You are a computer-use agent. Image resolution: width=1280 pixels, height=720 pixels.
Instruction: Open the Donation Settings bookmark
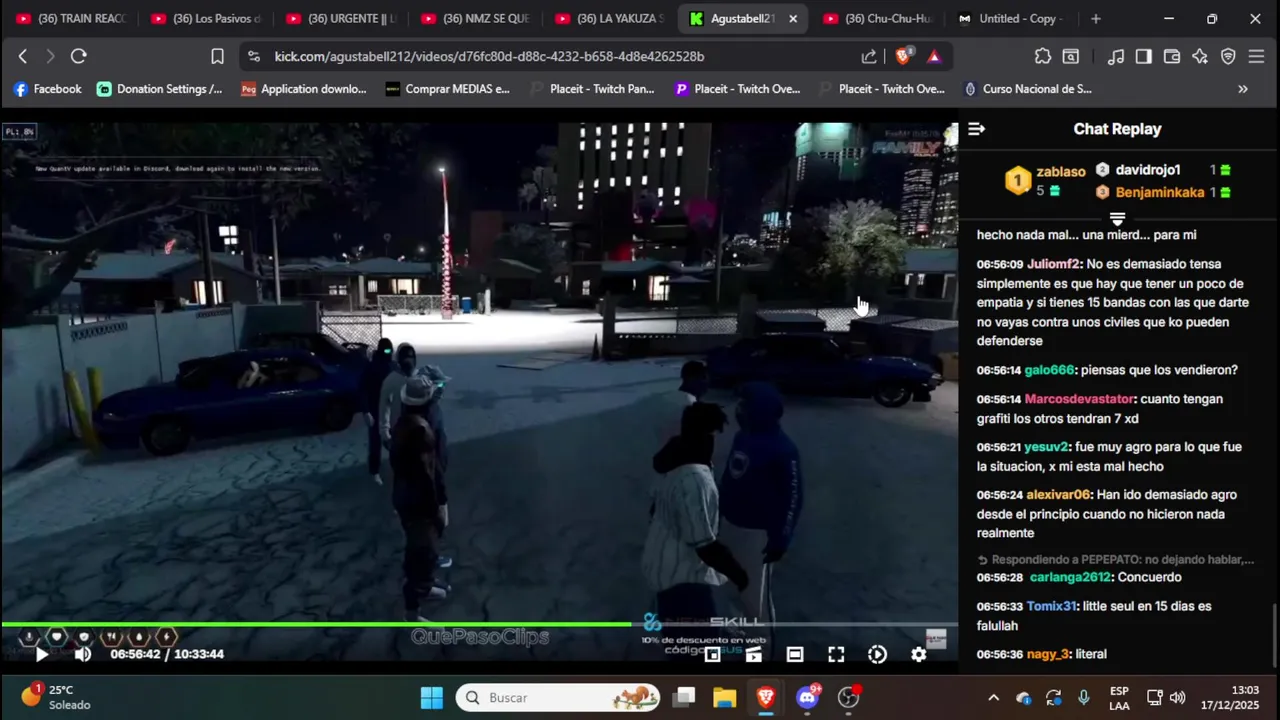pyautogui.click(x=160, y=89)
